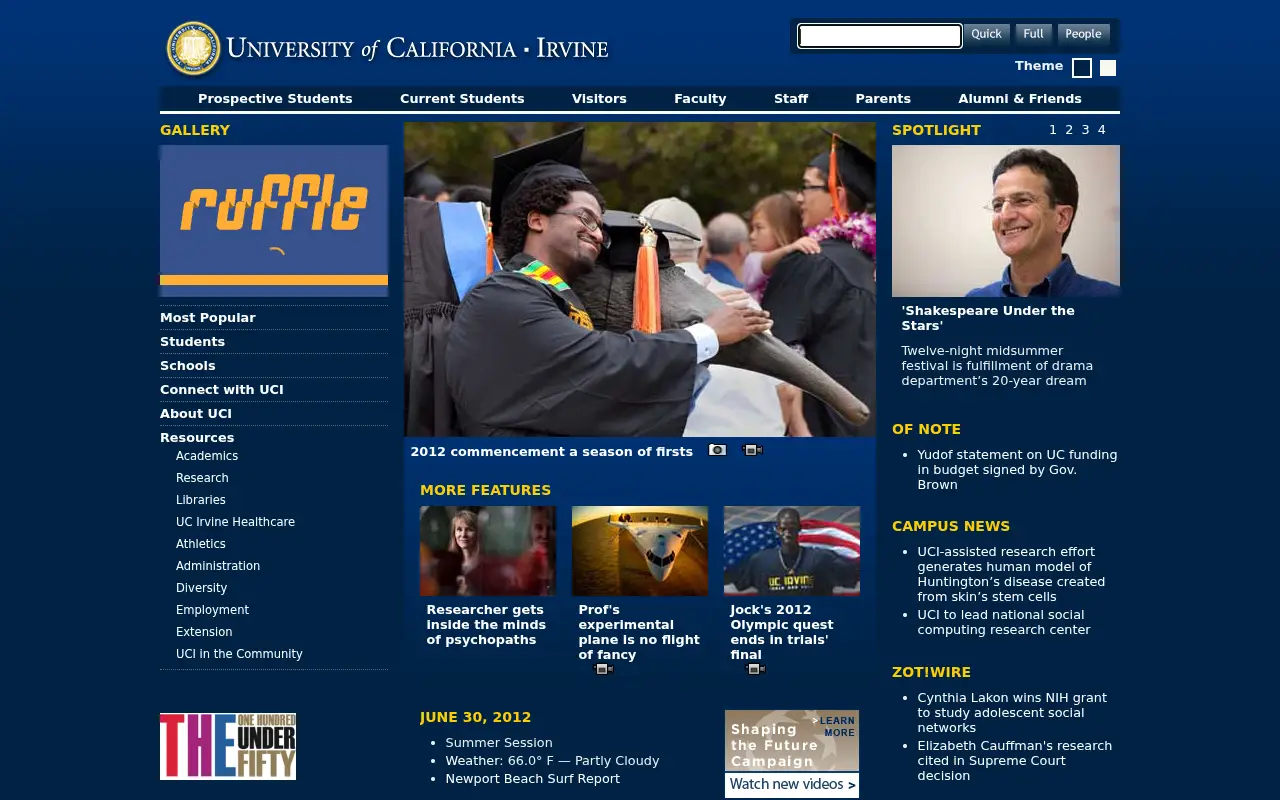
Task: Click the UC Irvine seal logo
Action: (193, 48)
